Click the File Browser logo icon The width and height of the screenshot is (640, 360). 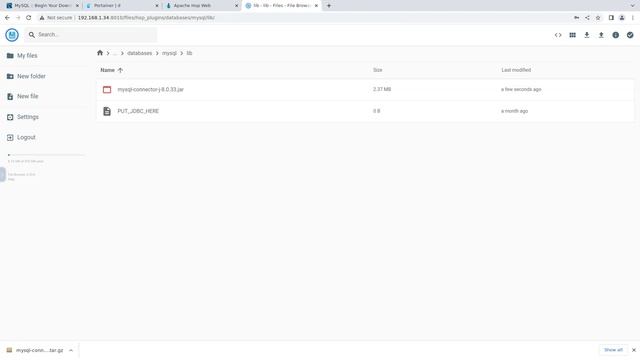coord(12,35)
